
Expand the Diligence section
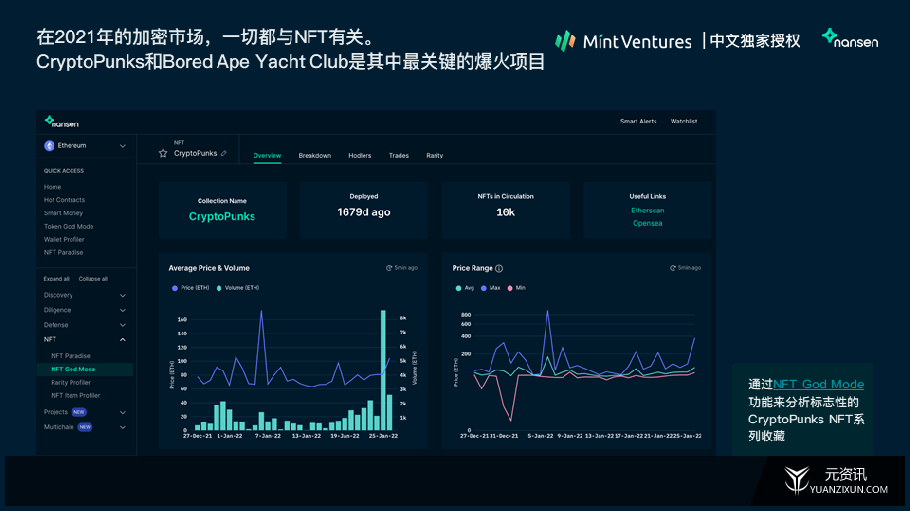[122, 310]
